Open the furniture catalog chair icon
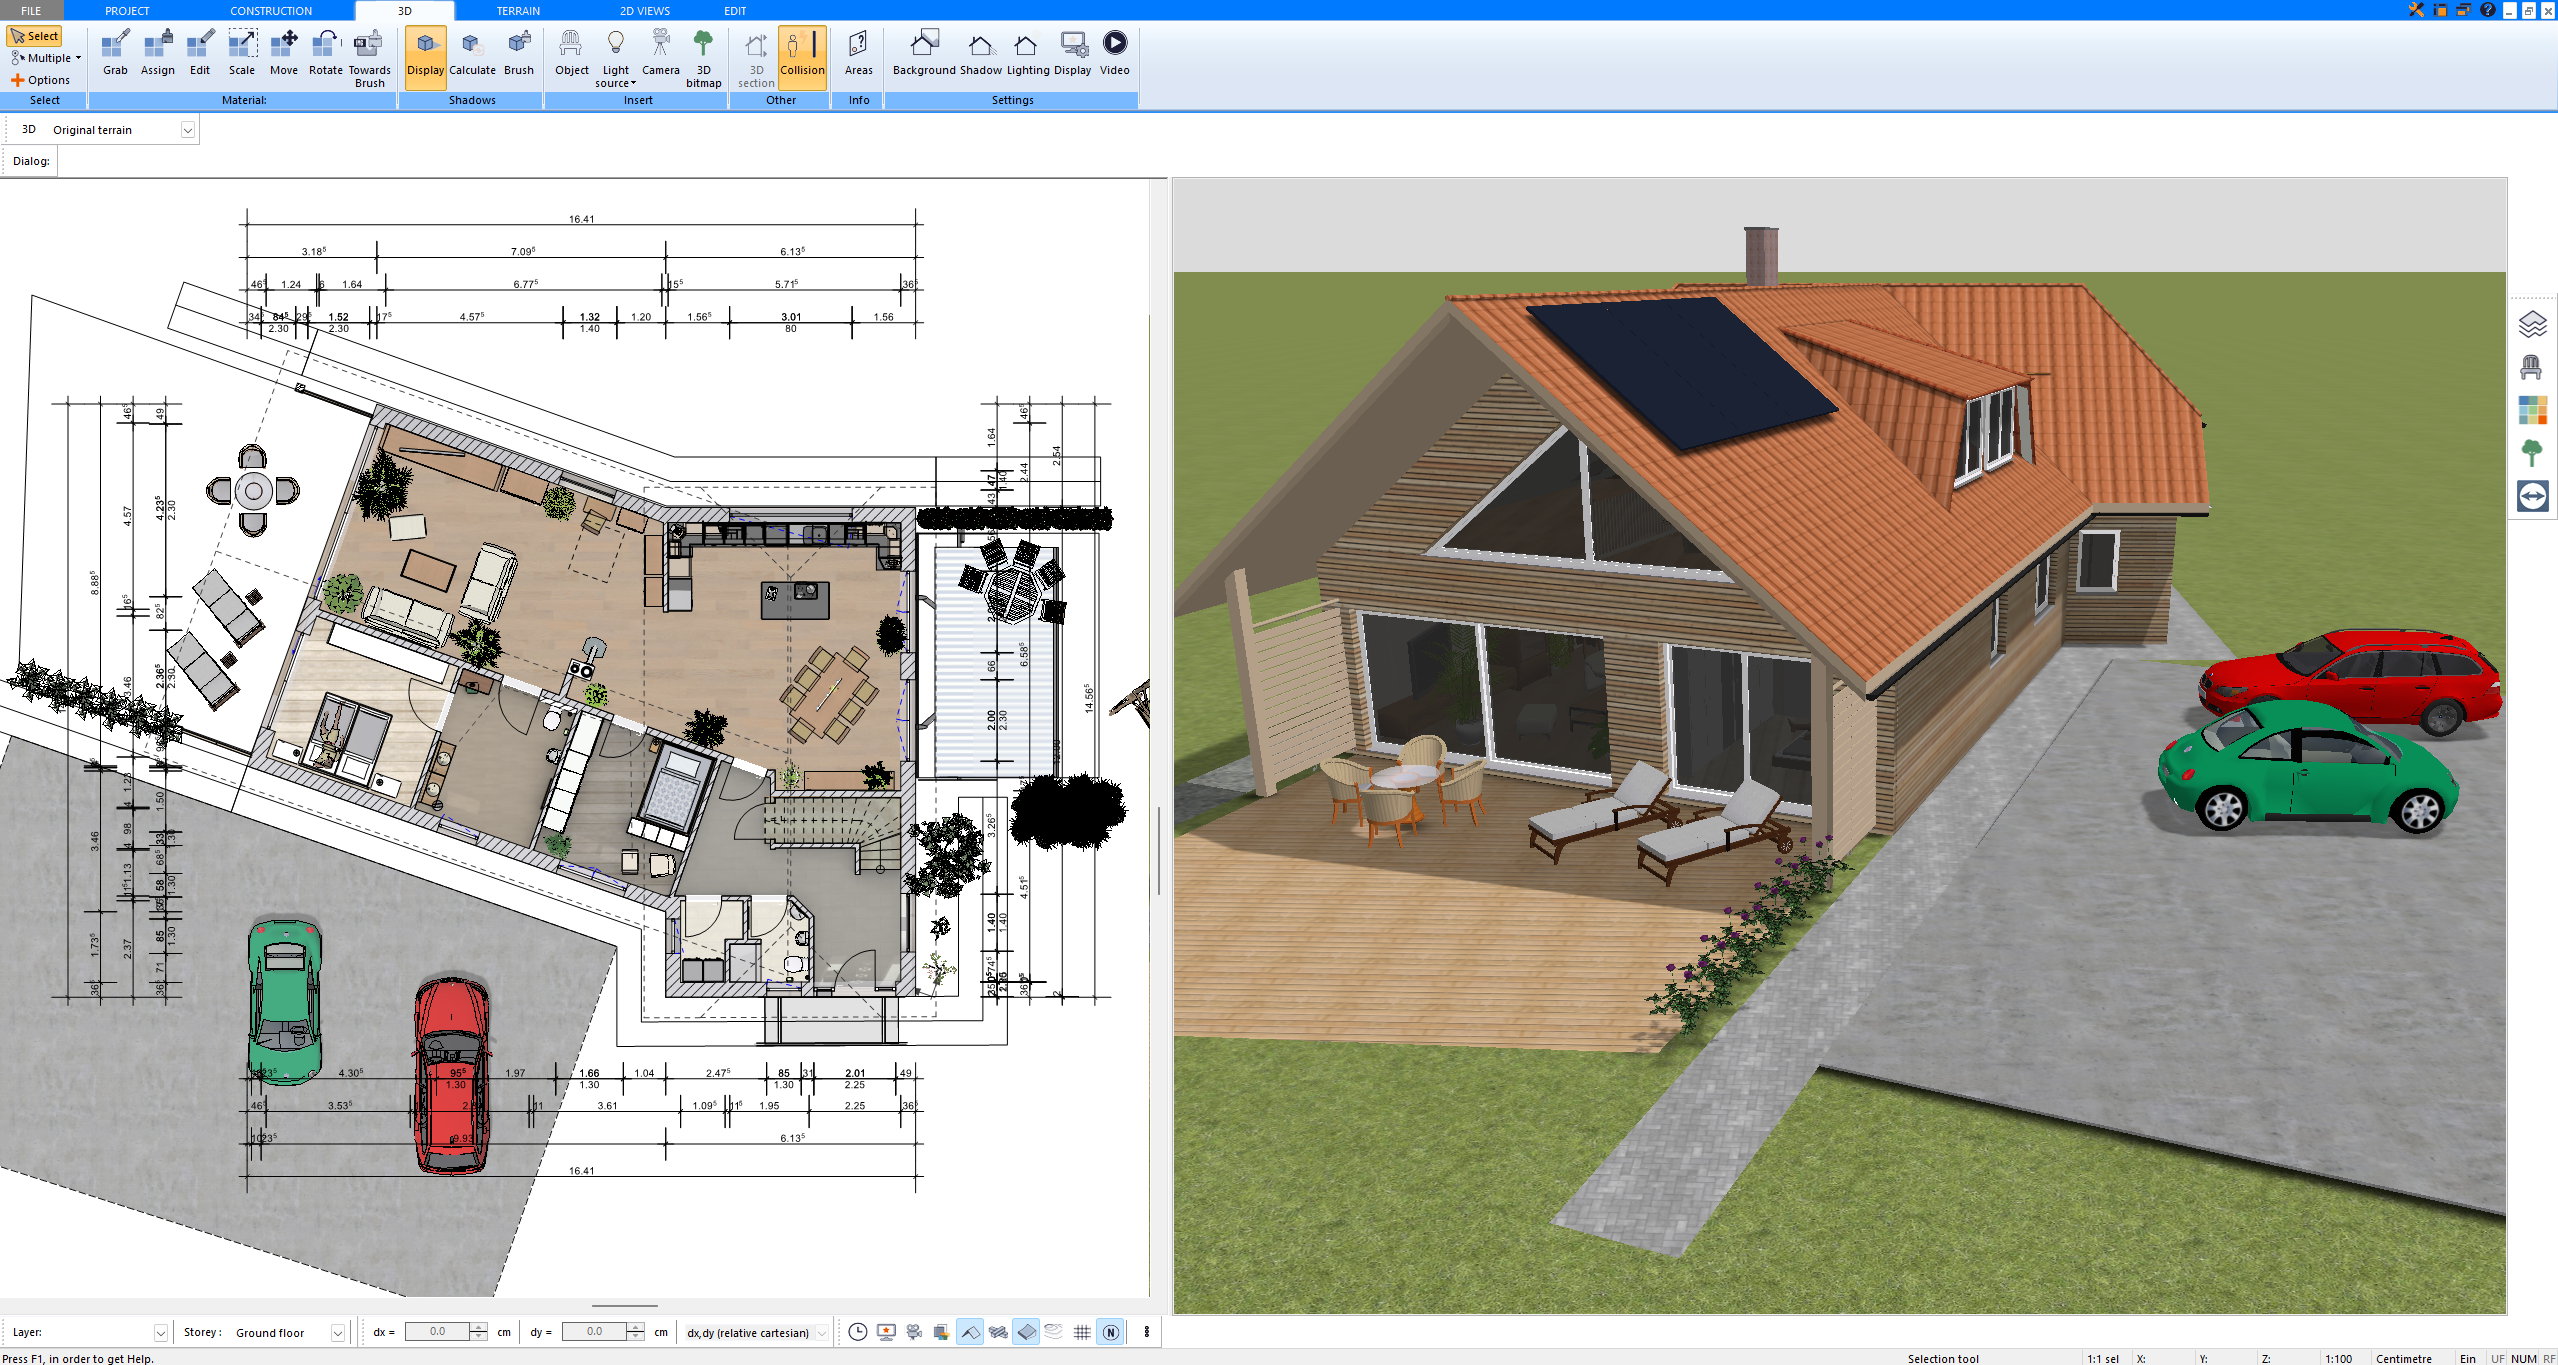This screenshot has height=1365, width=2558. (2532, 367)
